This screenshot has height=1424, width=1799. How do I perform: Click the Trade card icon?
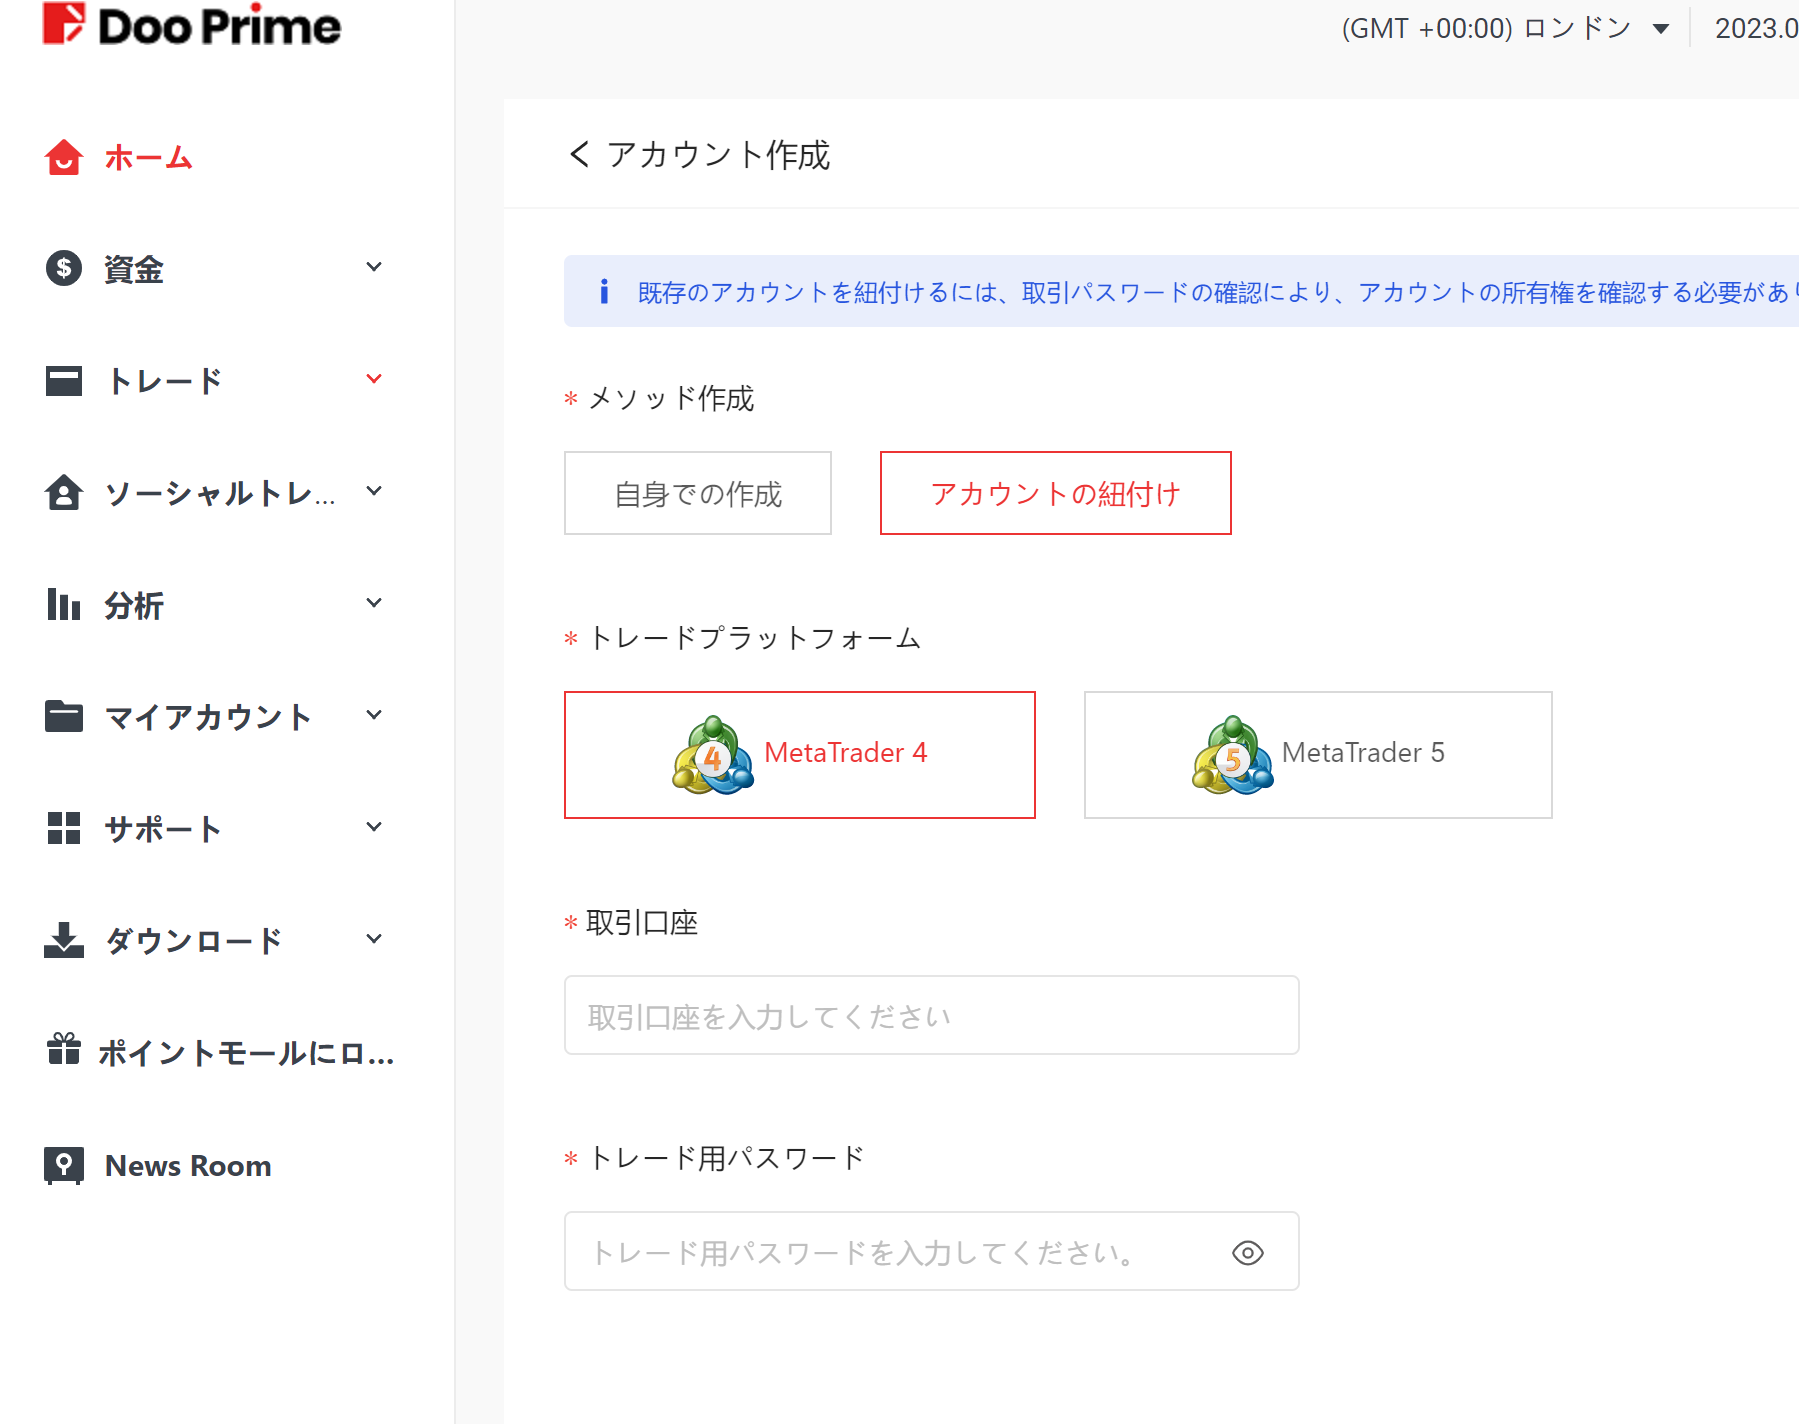(x=64, y=380)
